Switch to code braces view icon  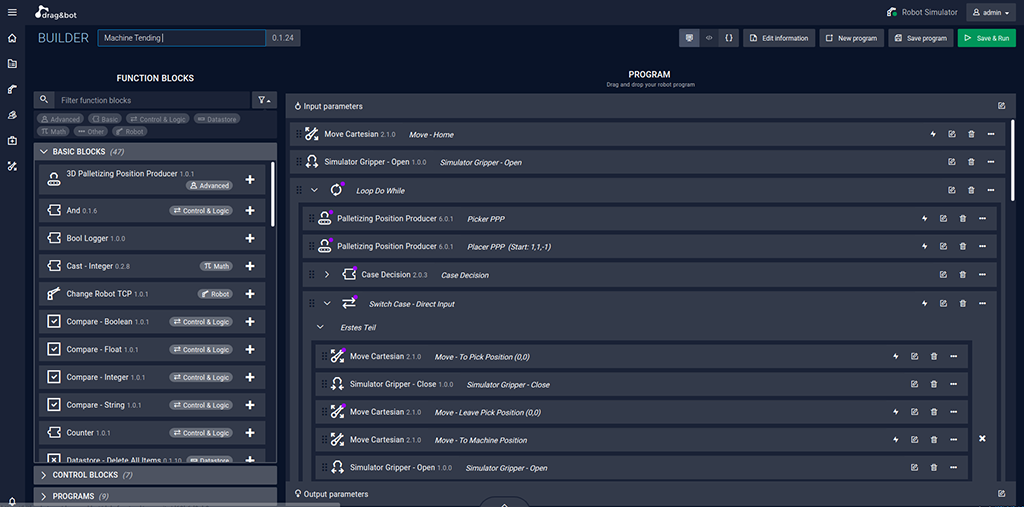tap(729, 38)
